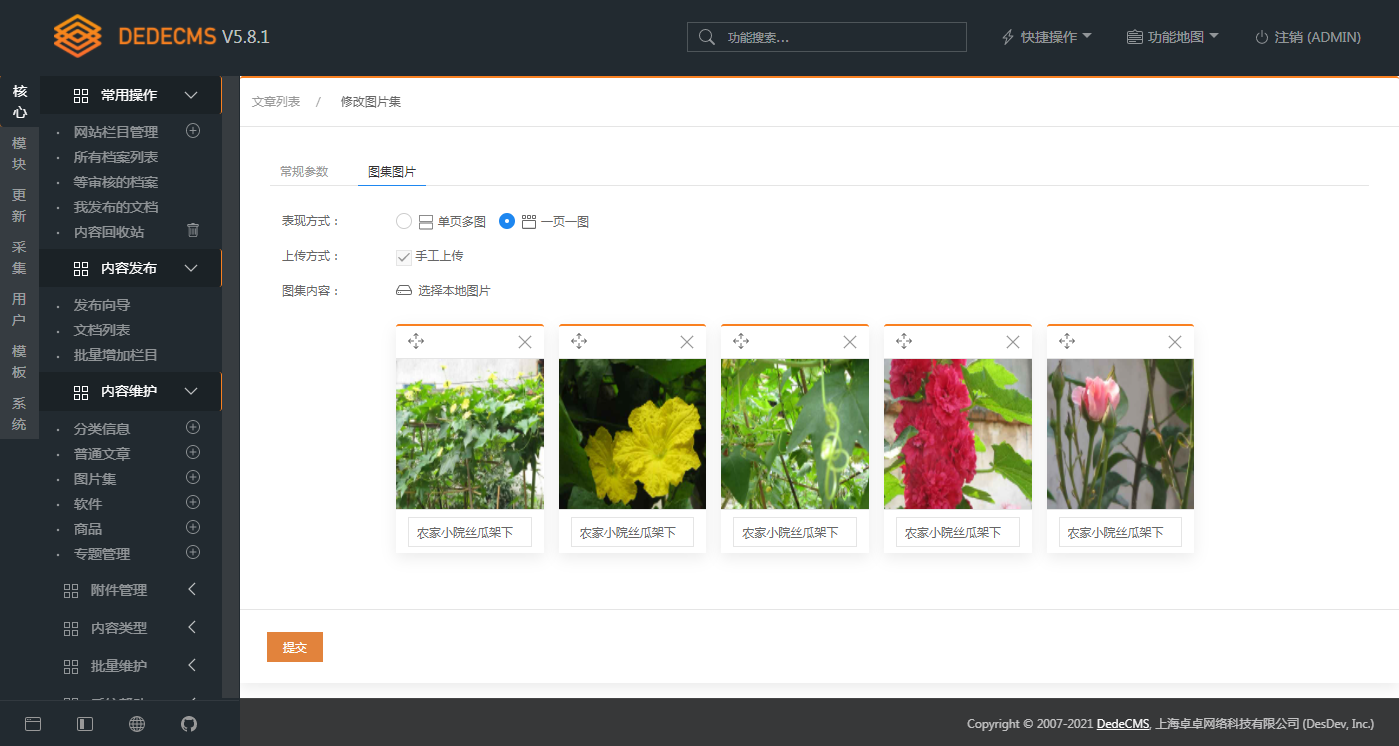Open the 功能地图 dropdown
The image size is (1399, 746).
coord(1172,36)
